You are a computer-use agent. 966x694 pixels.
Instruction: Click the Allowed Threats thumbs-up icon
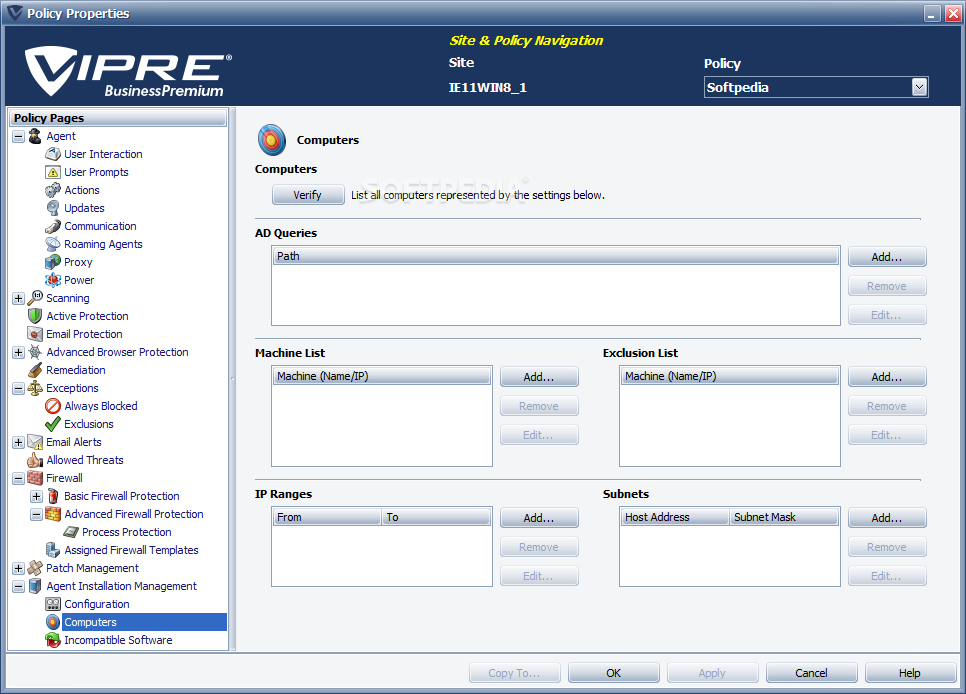coord(35,460)
